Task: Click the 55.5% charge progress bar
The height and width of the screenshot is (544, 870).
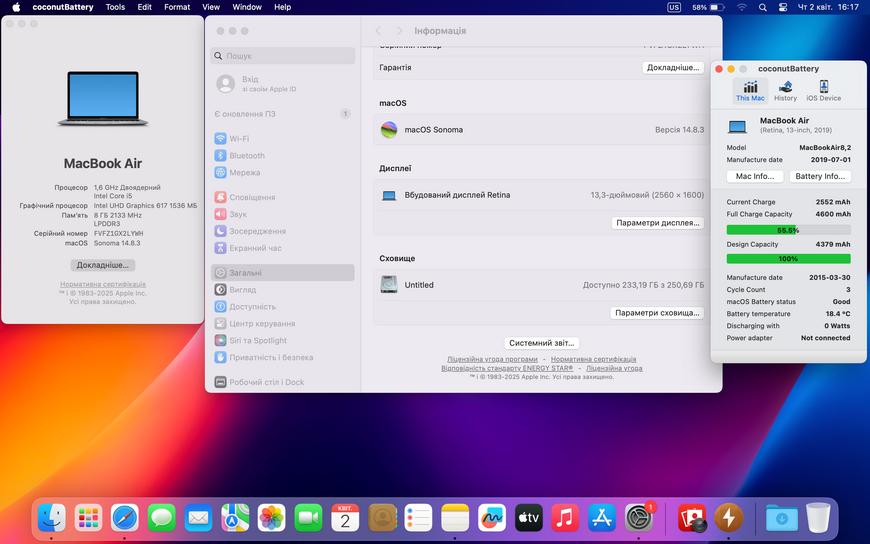Action: tap(788, 230)
